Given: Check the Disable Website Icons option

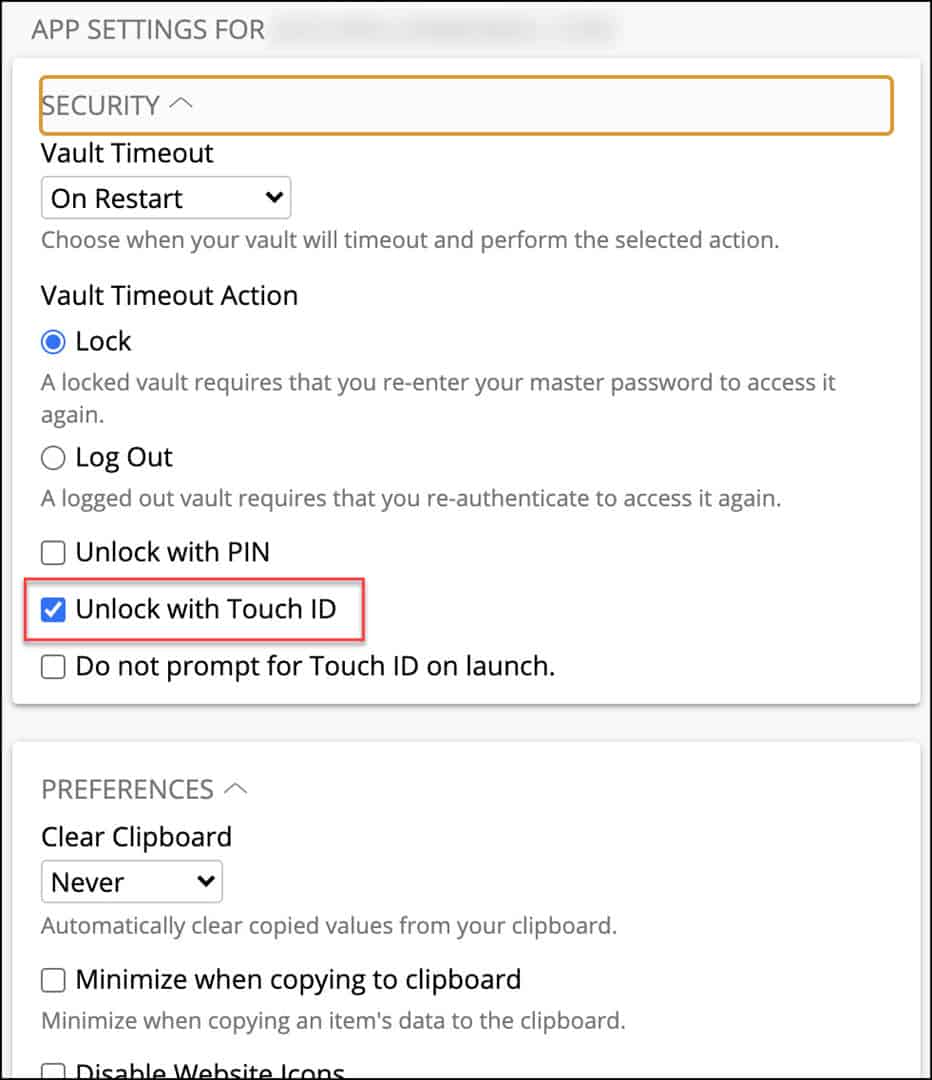Looking at the screenshot, I should tap(52, 1070).
